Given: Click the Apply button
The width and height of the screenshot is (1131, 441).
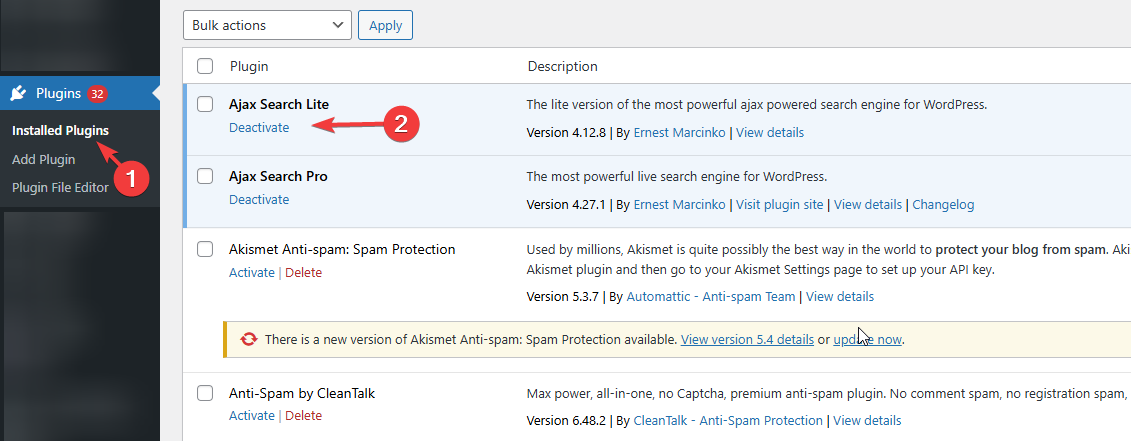Looking at the screenshot, I should (385, 25).
